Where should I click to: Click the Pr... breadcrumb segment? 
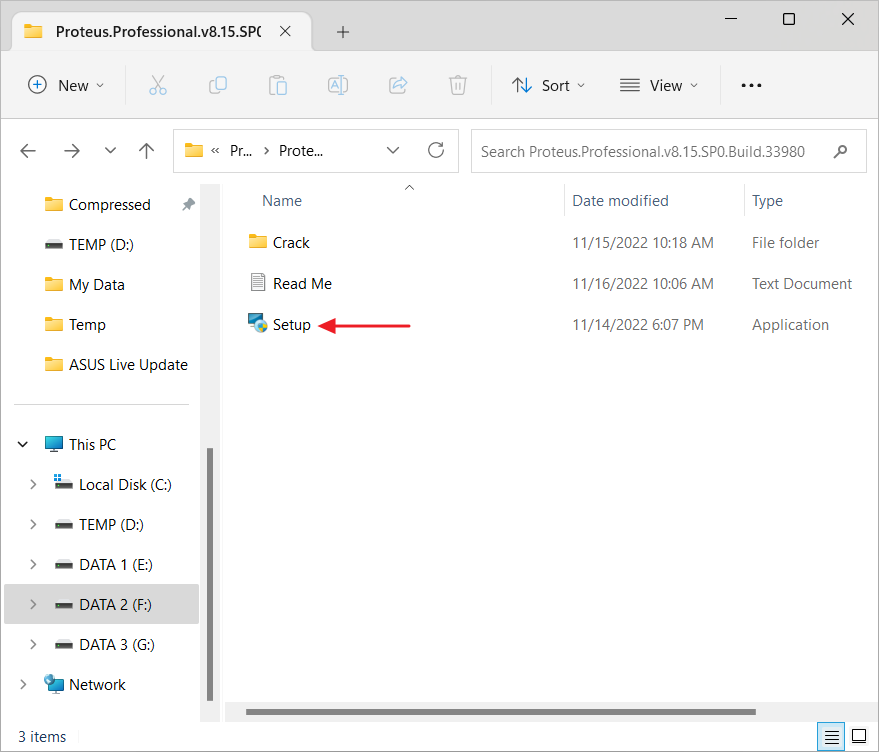point(240,151)
